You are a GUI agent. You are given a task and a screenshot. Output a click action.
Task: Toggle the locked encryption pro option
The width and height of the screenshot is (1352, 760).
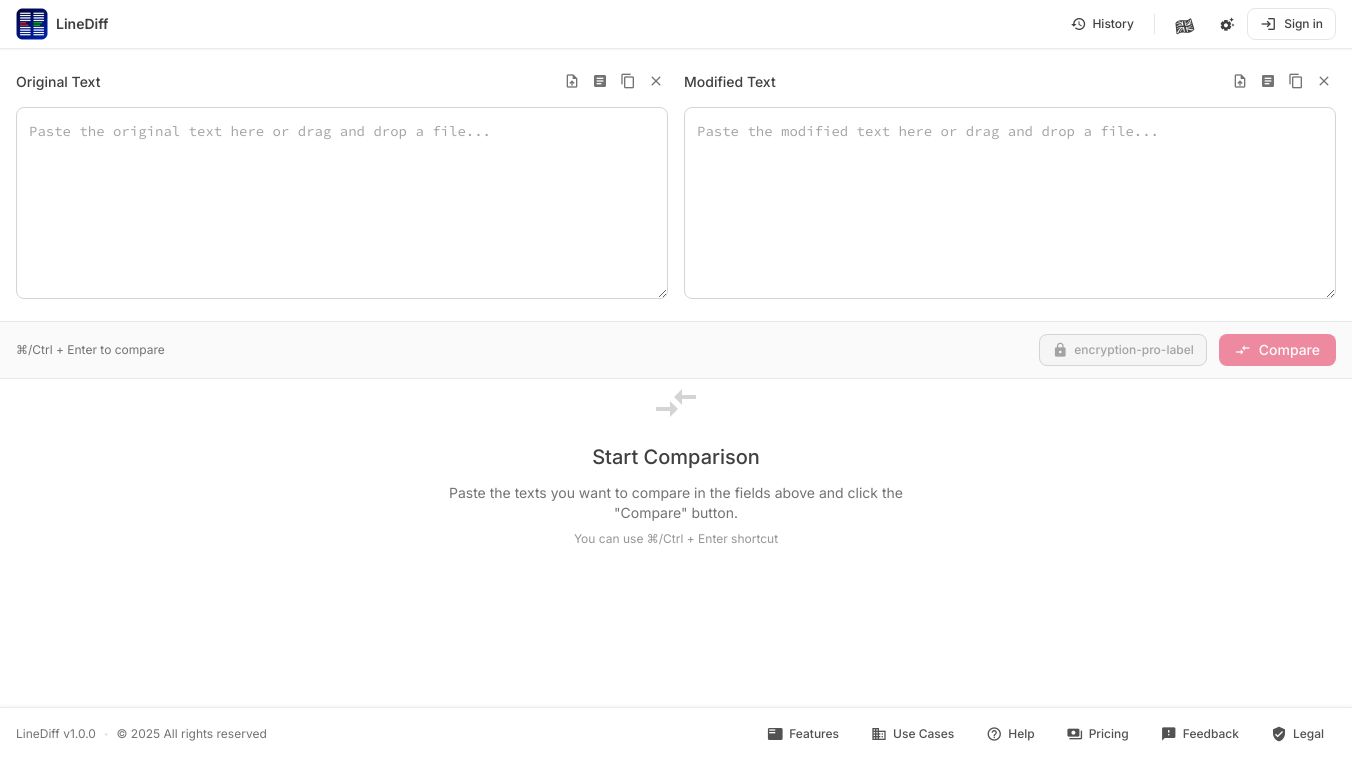pyautogui.click(x=1122, y=350)
